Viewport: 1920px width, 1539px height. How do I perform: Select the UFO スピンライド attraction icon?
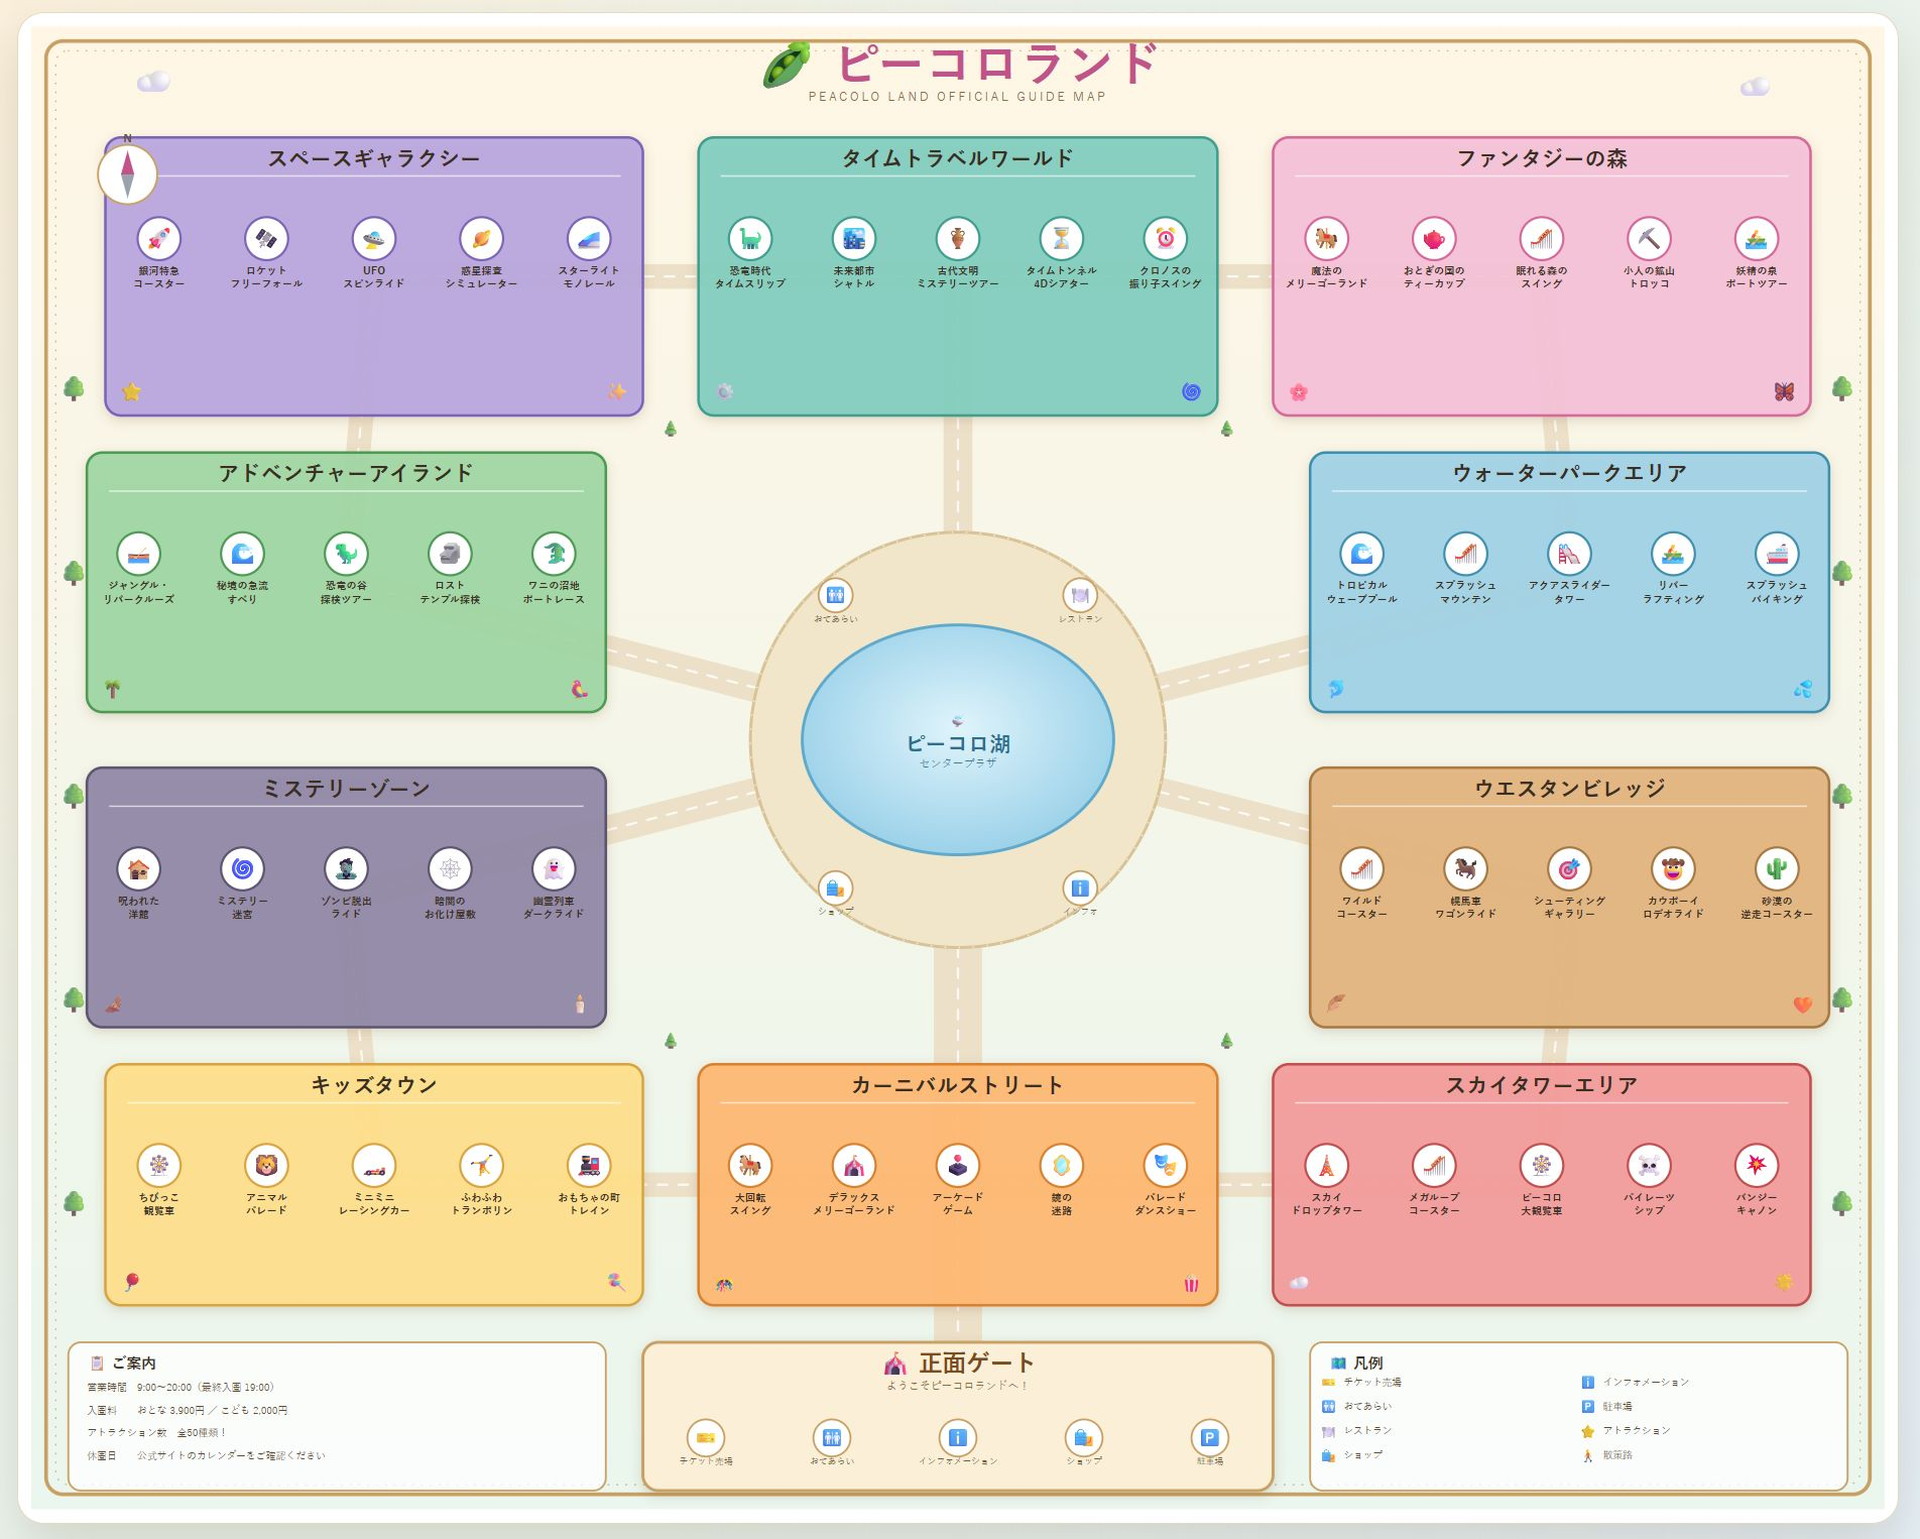click(374, 239)
